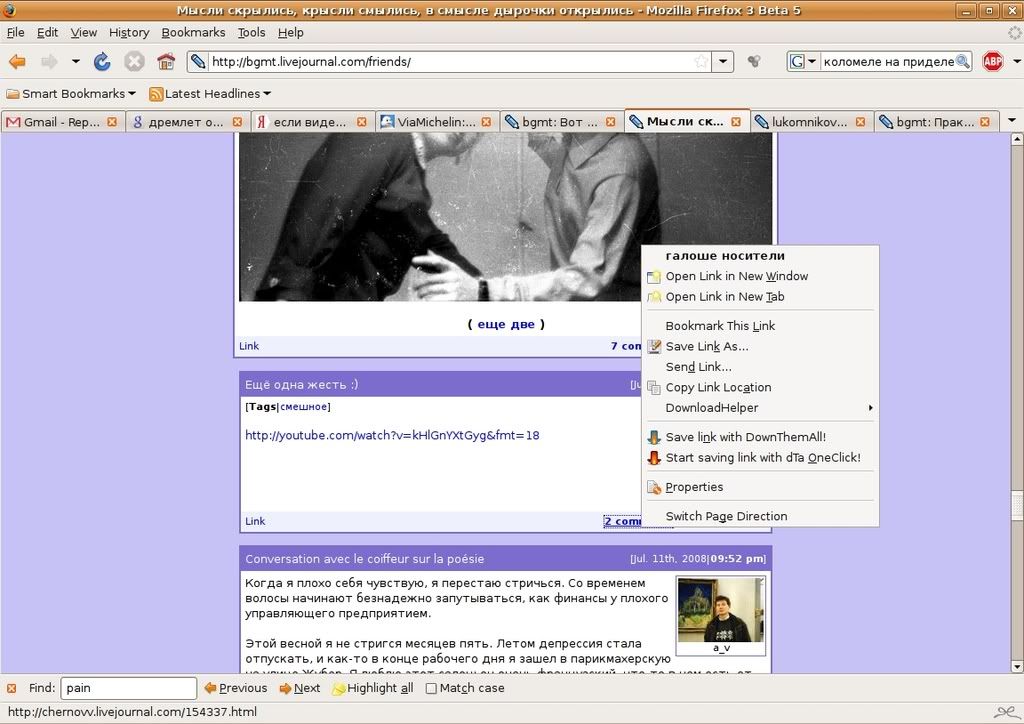This screenshot has width=1024, height=724.
Task: Go back with the Back arrow button
Action: (x=17, y=62)
